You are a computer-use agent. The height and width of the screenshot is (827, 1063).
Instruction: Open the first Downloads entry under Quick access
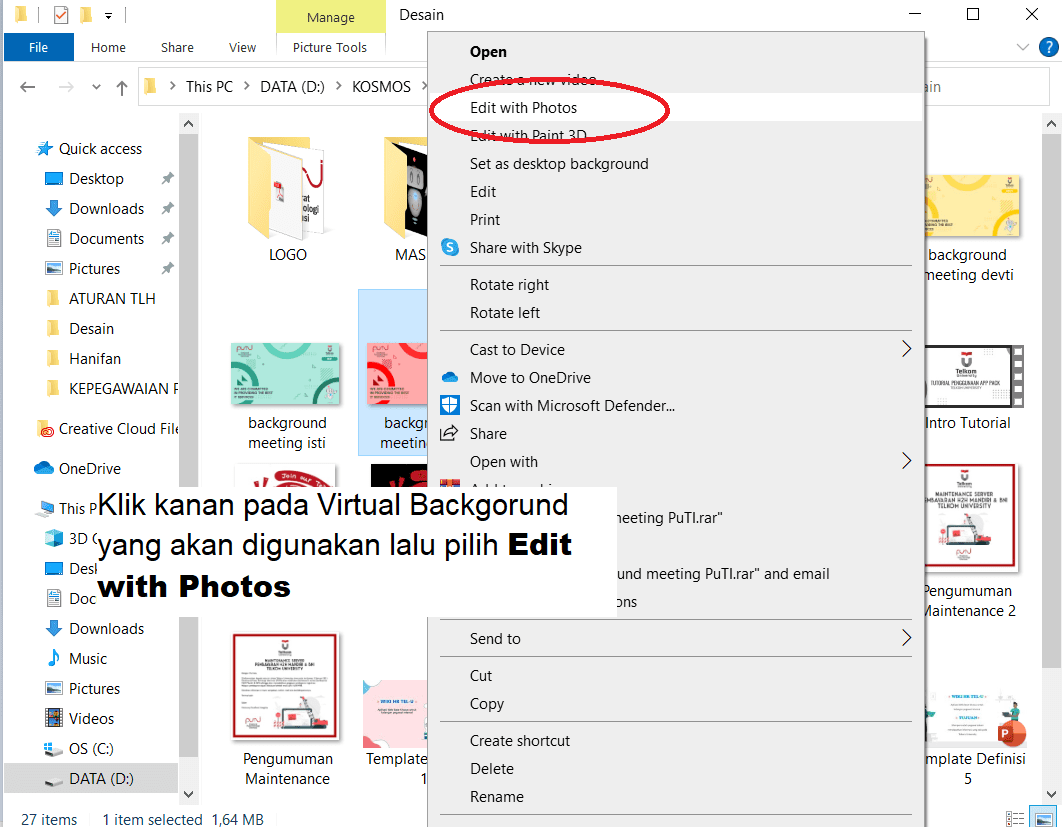coord(106,209)
